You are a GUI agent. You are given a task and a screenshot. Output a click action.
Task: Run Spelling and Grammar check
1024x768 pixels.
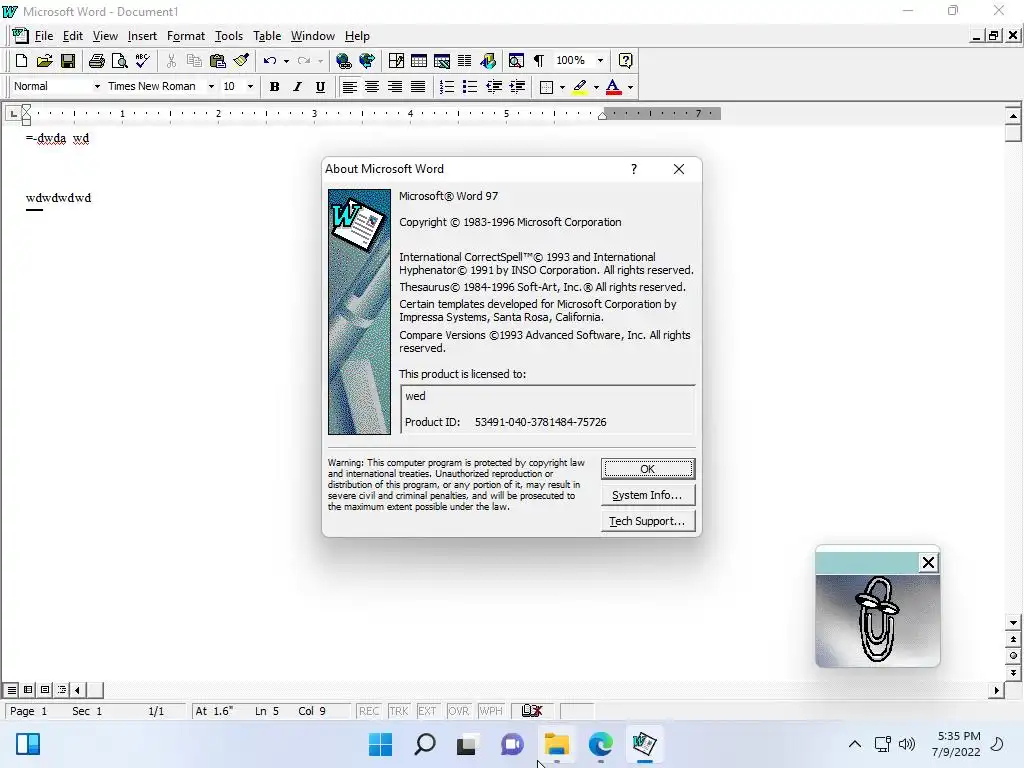pyautogui.click(x=143, y=61)
